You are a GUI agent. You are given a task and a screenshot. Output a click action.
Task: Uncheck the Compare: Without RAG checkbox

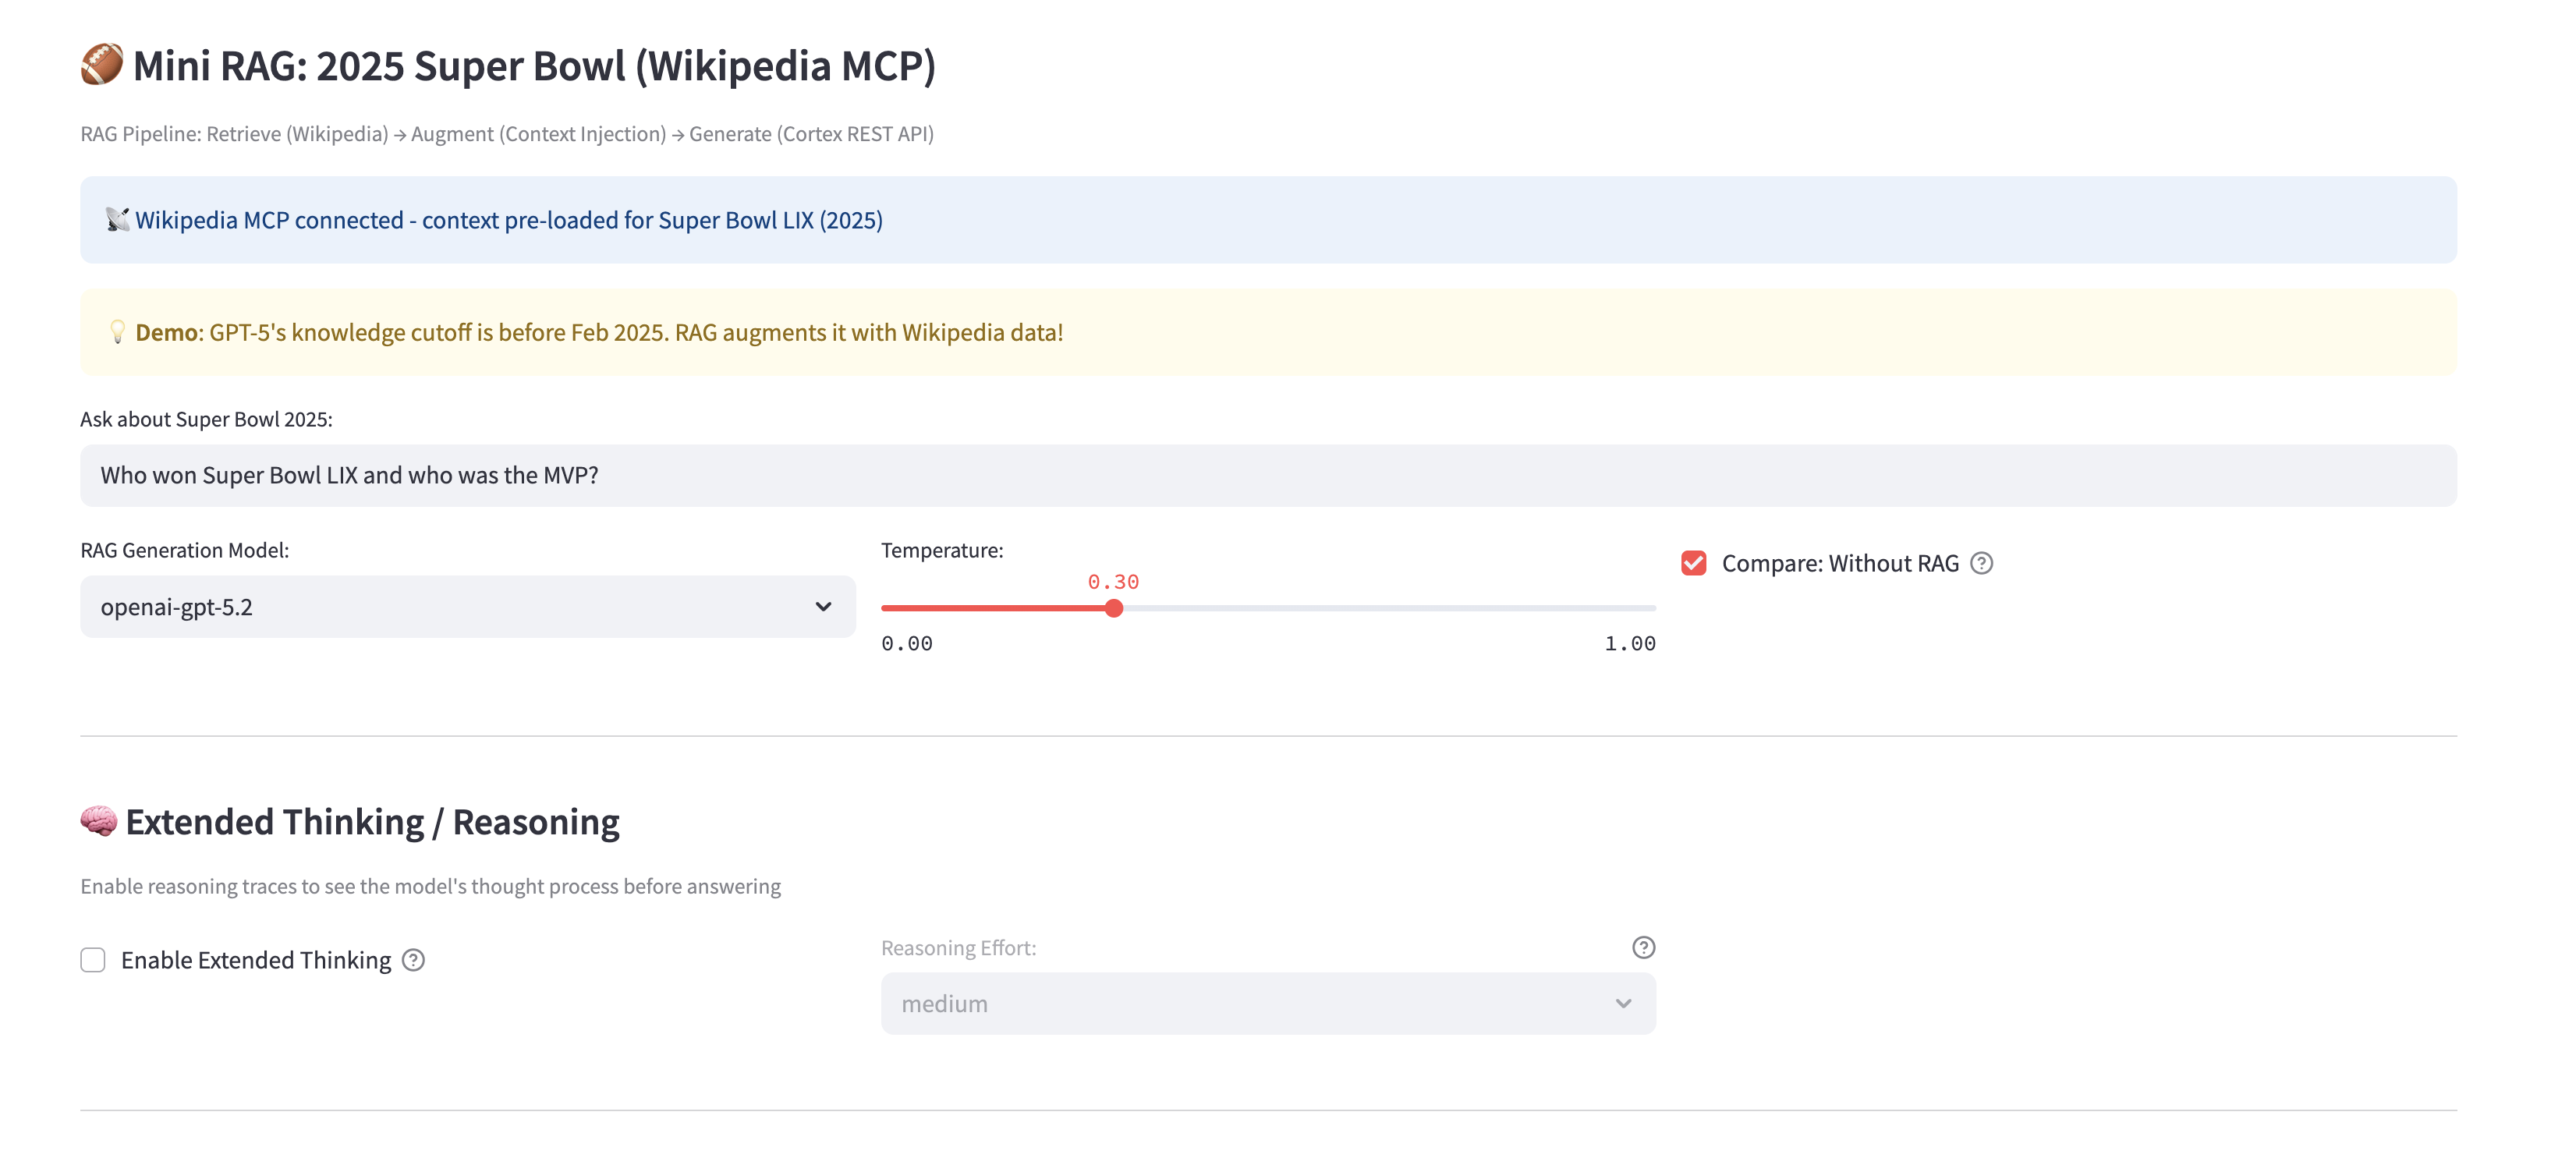pyautogui.click(x=1693, y=563)
